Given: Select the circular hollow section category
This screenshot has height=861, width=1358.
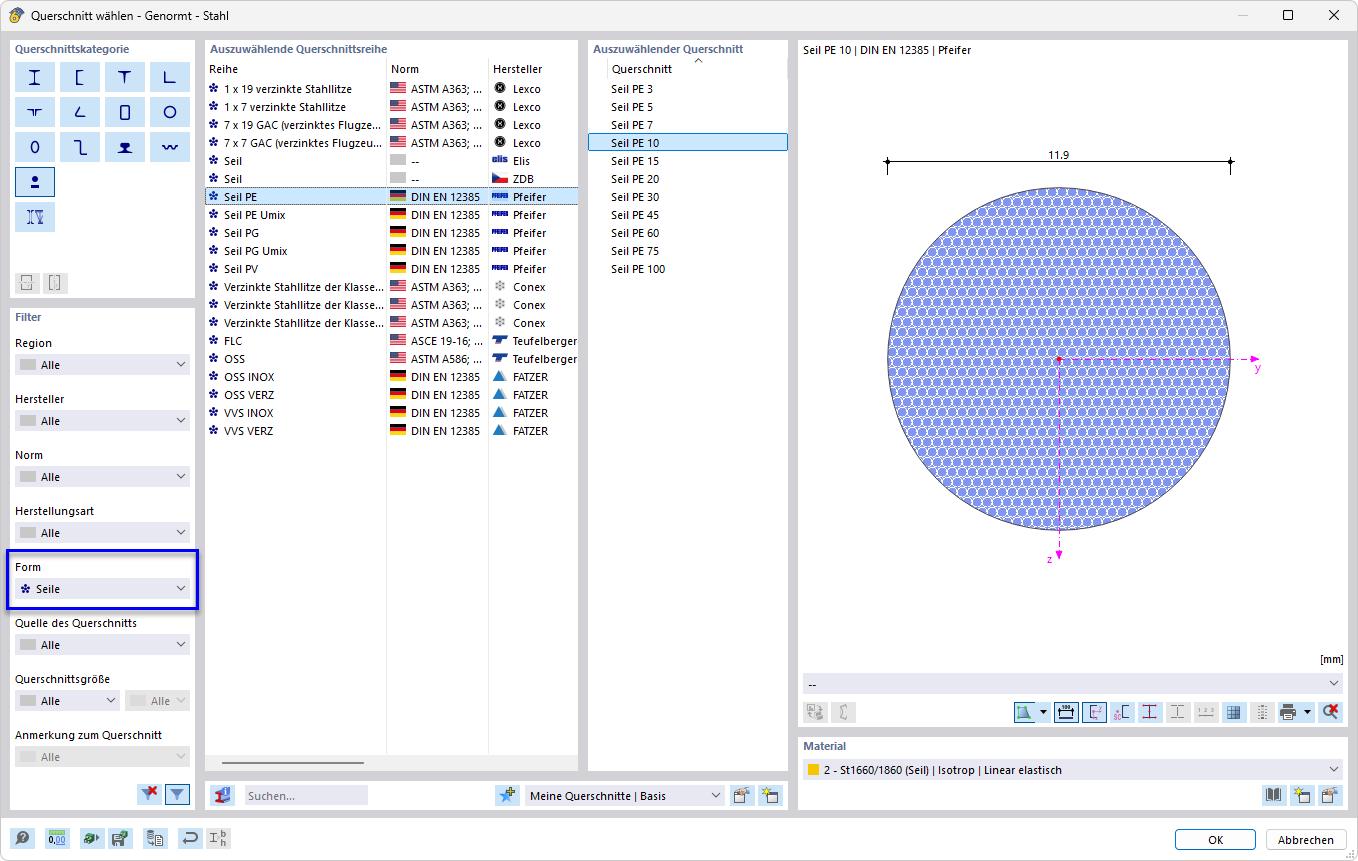Looking at the screenshot, I should point(170,112).
